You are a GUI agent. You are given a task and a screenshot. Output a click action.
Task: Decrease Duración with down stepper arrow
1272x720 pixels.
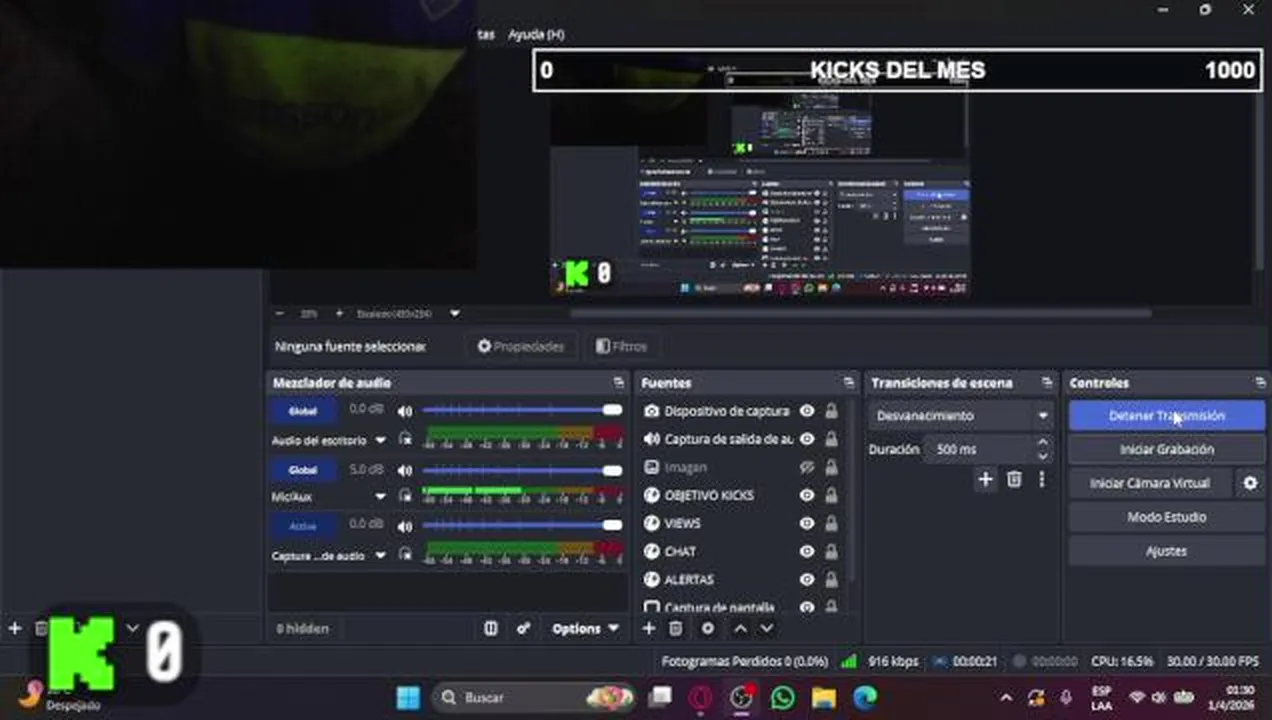click(1043, 456)
